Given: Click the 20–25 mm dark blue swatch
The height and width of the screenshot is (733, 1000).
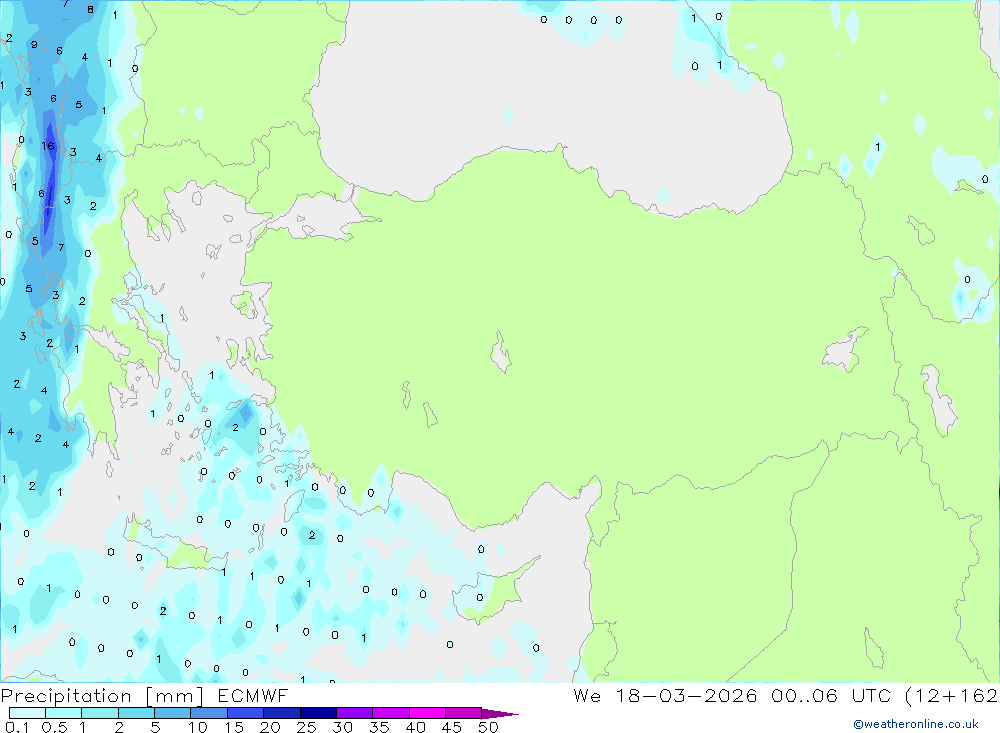Looking at the screenshot, I should tap(282, 713).
